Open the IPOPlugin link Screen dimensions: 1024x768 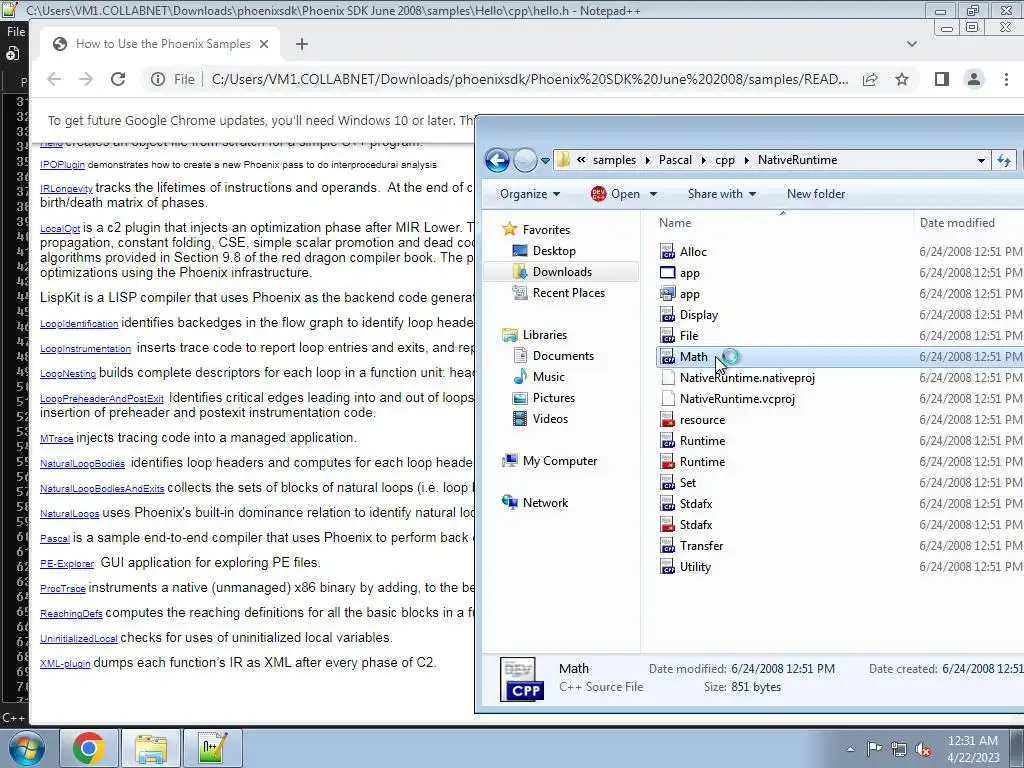pyautogui.click(x=62, y=165)
